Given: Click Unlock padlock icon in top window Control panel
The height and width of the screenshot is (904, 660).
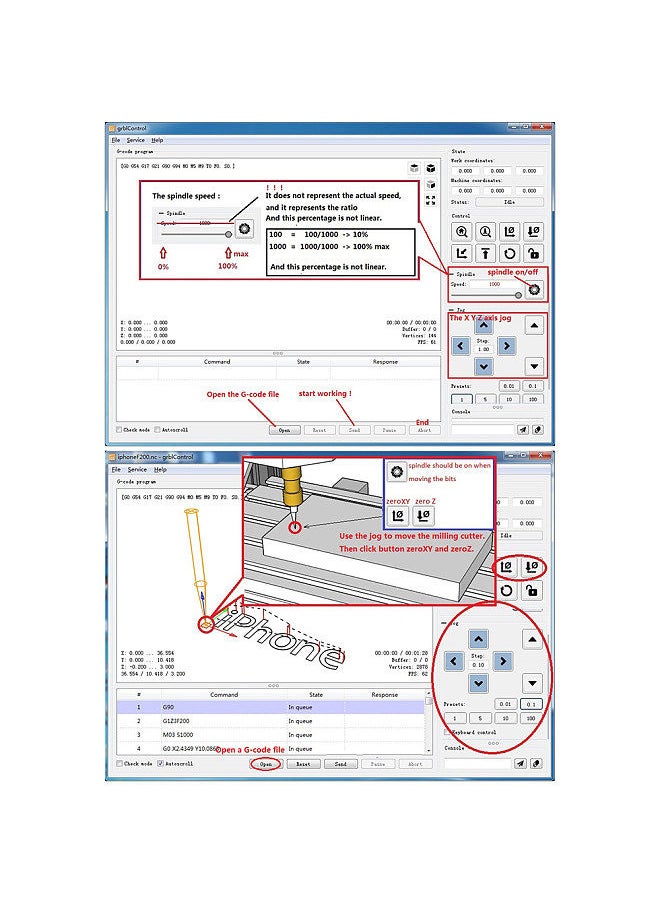Looking at the screenshot, I should pyautogui.click(x=534, y=254).
